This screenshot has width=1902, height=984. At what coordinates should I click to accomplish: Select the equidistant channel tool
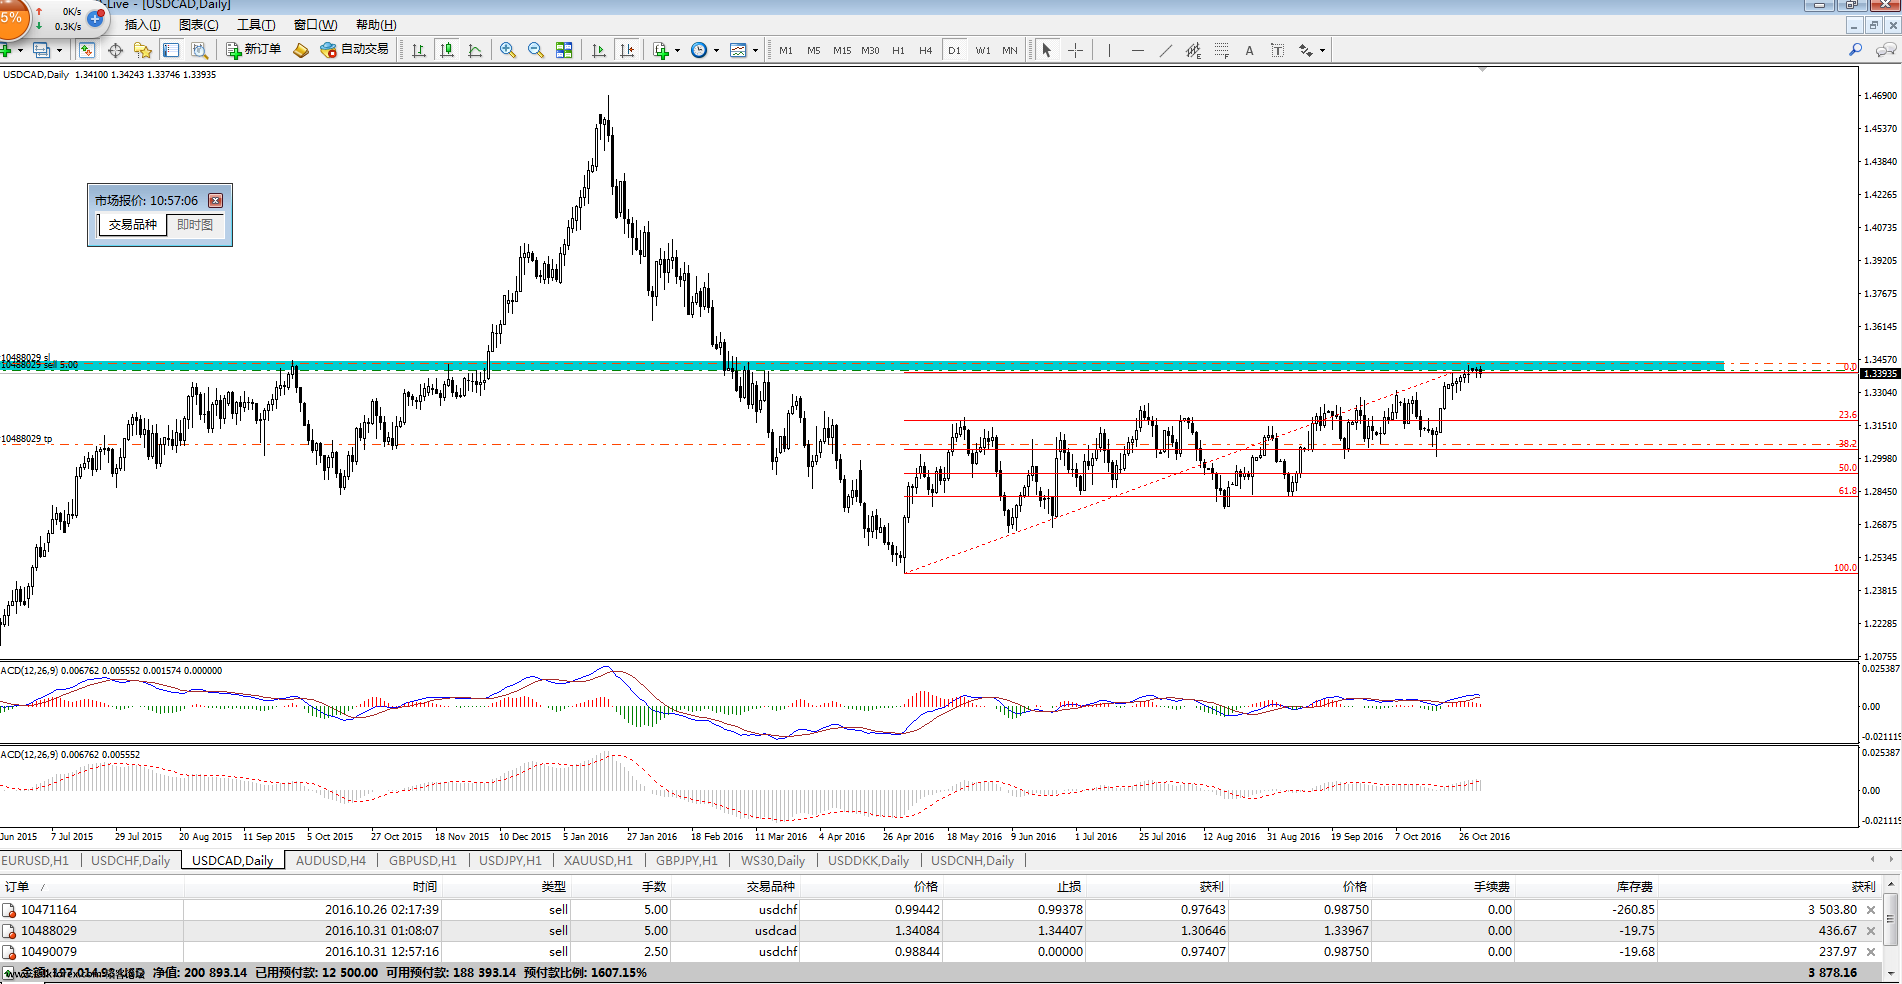1193,50
